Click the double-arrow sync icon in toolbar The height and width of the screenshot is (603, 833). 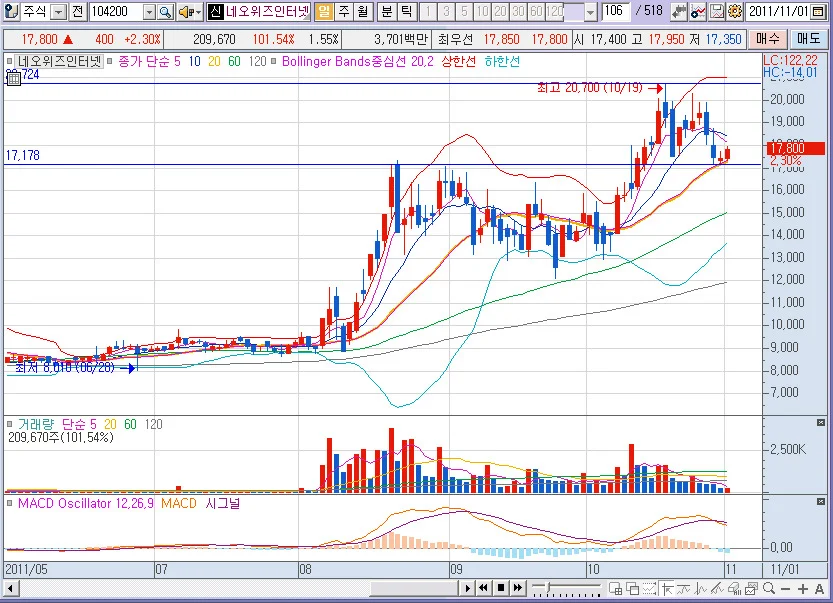[x=679, y=12]
